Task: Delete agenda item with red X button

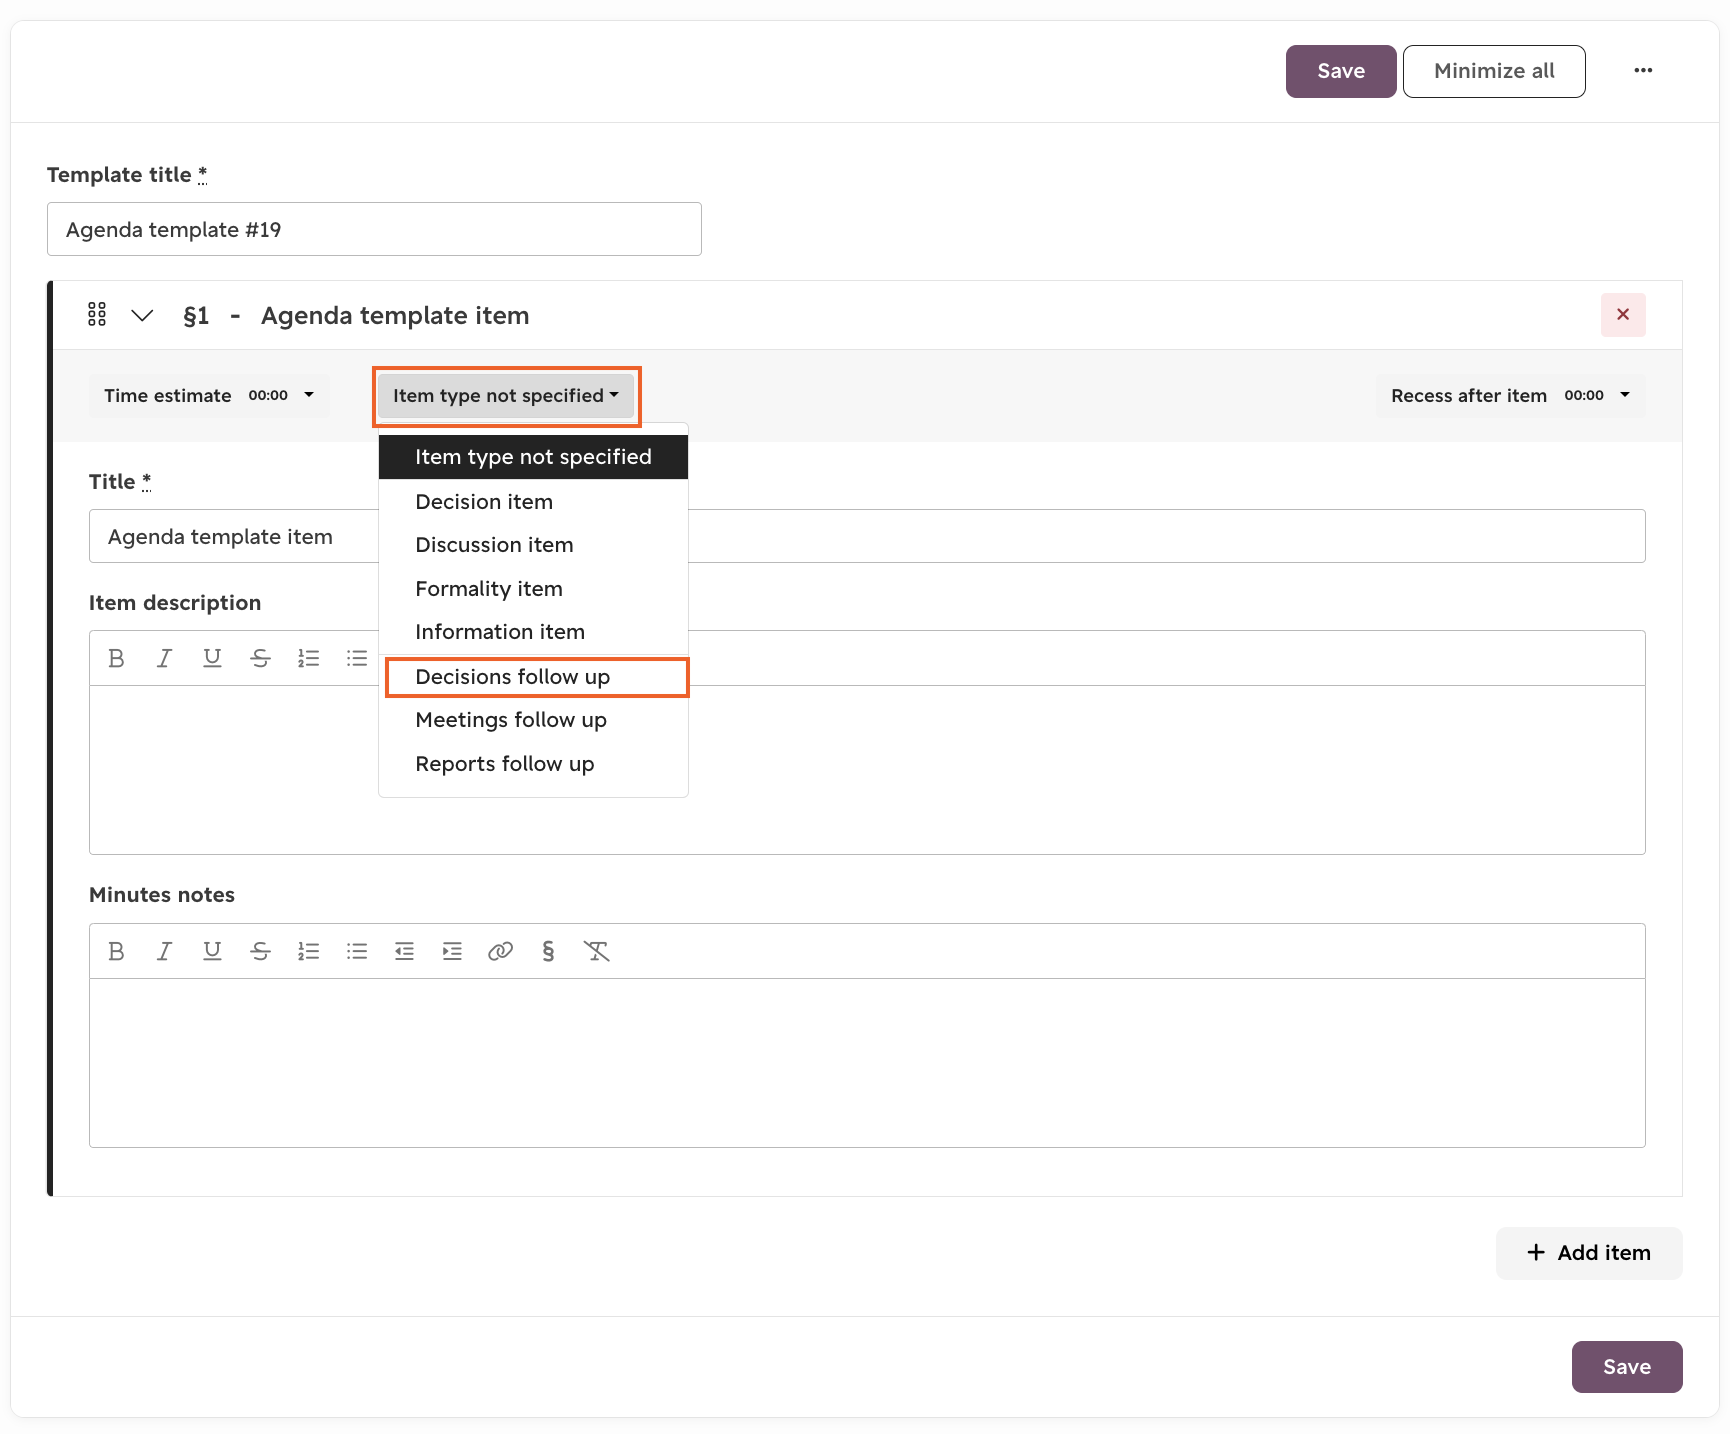Action: point(1622,315)
